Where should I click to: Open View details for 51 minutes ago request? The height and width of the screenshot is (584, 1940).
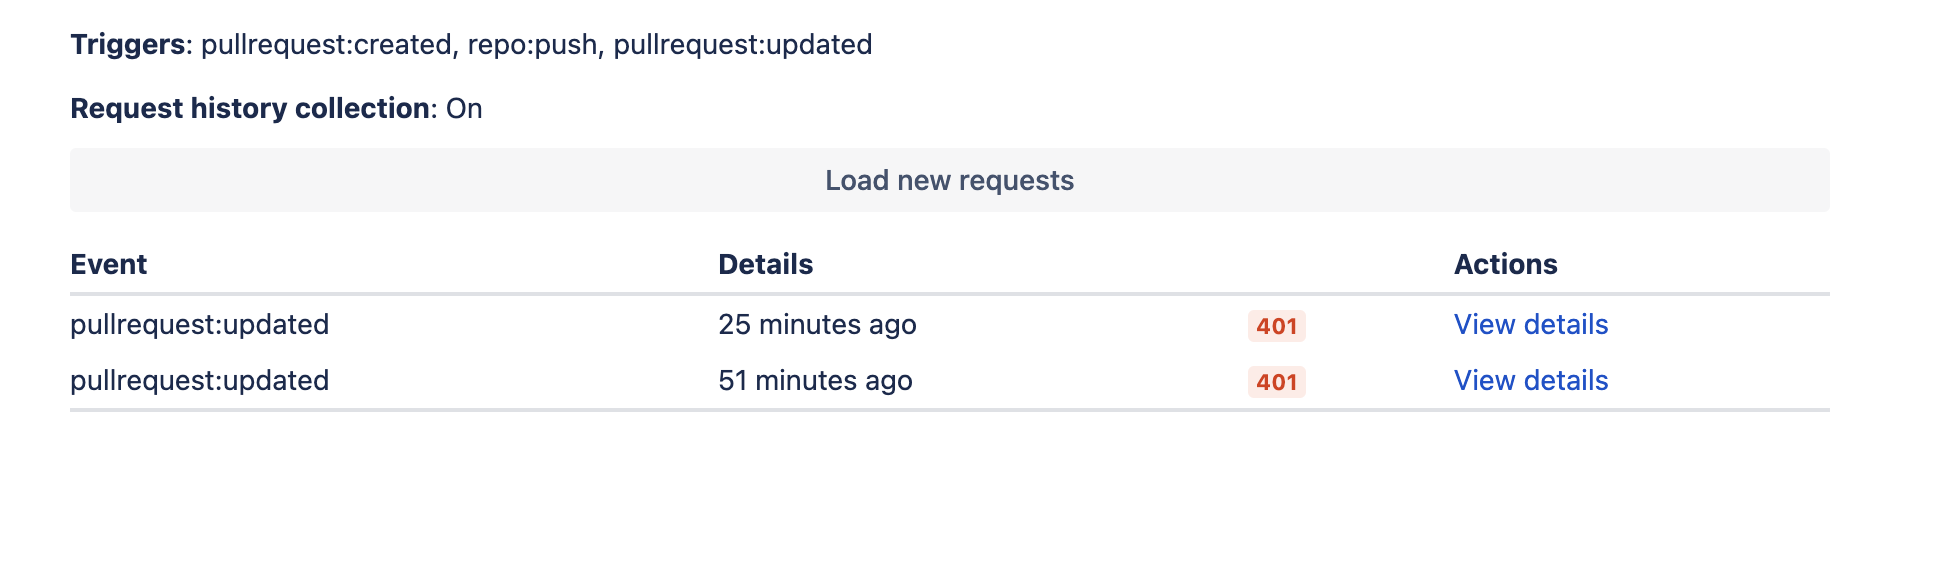(1530, 381)
